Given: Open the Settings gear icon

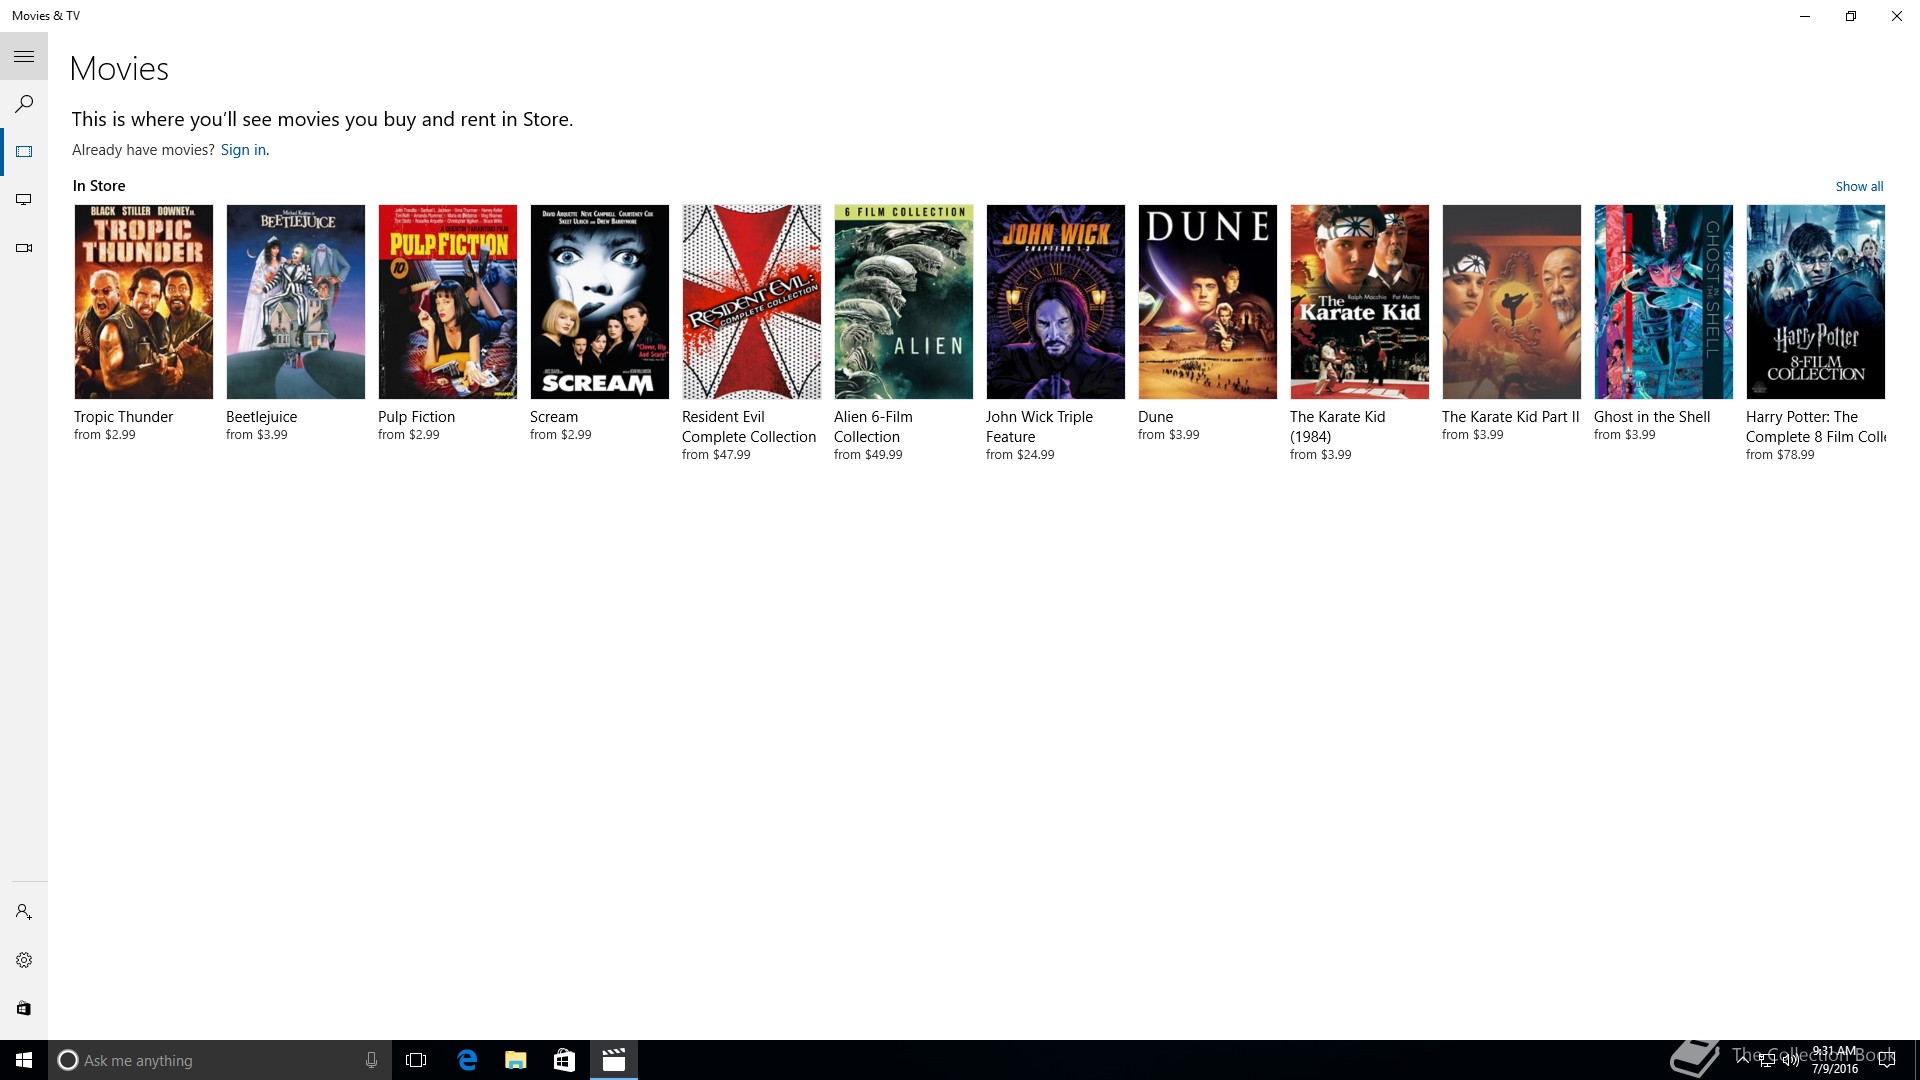Looking at the screenshot, I should [x=24, y=960].
